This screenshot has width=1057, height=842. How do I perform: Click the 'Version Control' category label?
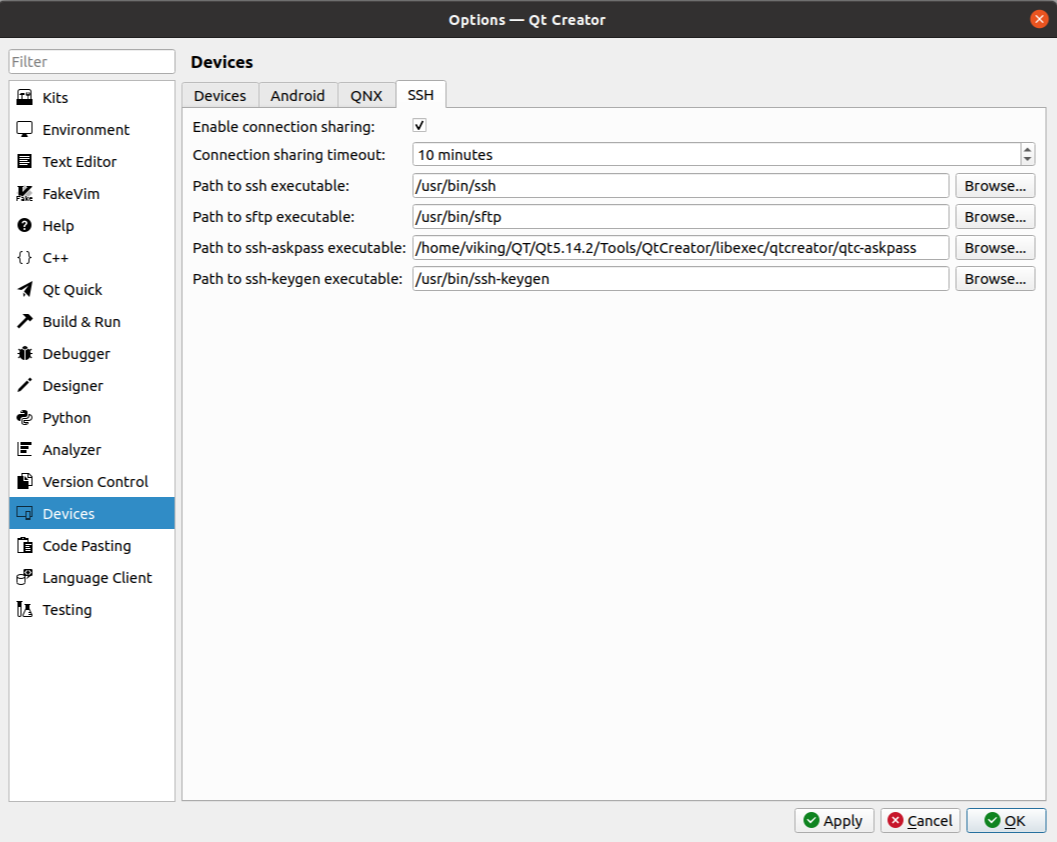pyautogui.click(x=95, y=482)
